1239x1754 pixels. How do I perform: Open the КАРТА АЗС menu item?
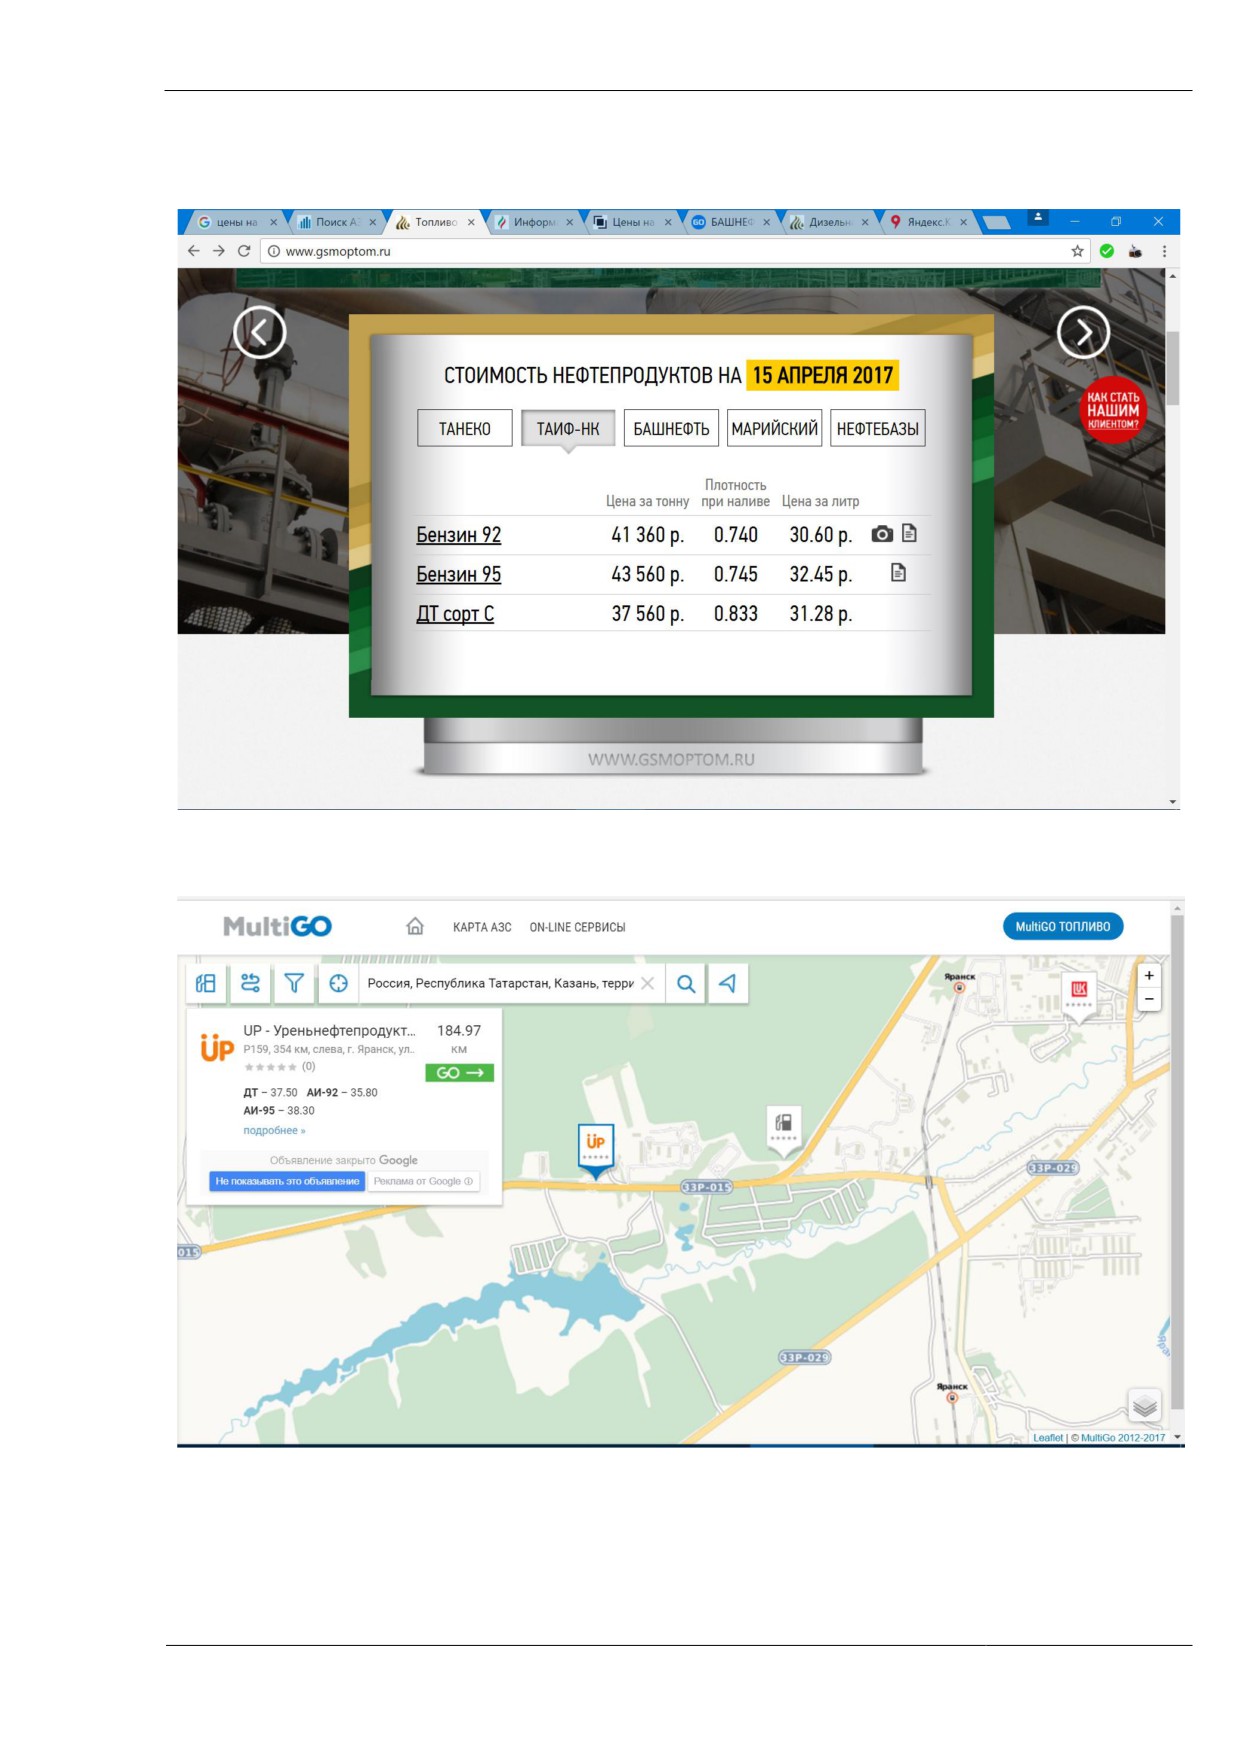(482, 927)
